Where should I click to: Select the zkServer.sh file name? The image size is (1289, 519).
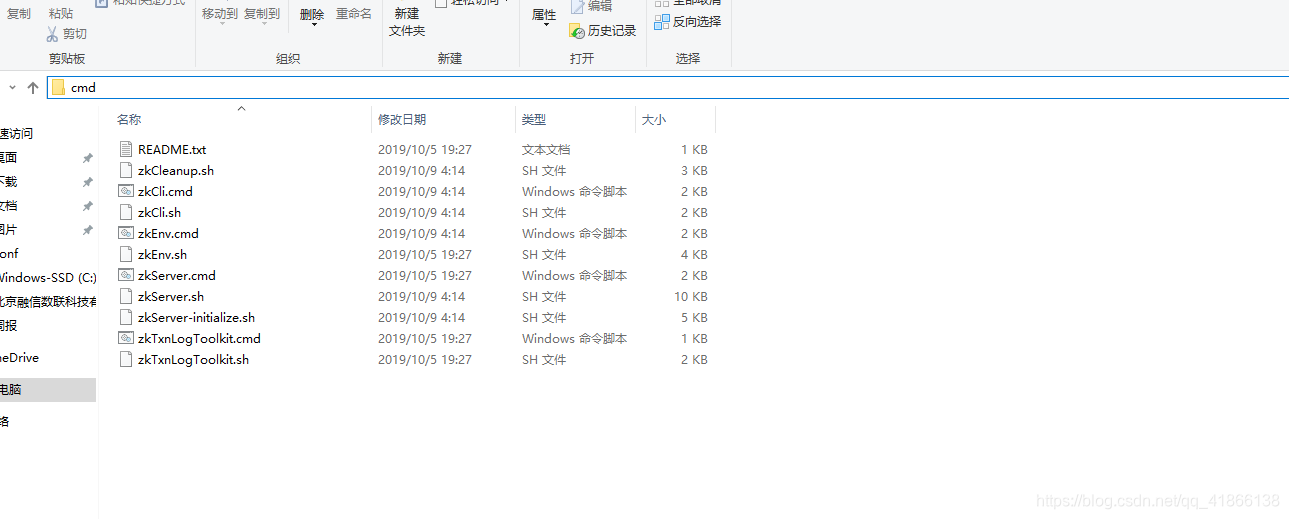pyautogui.click(x=171, y=296)
